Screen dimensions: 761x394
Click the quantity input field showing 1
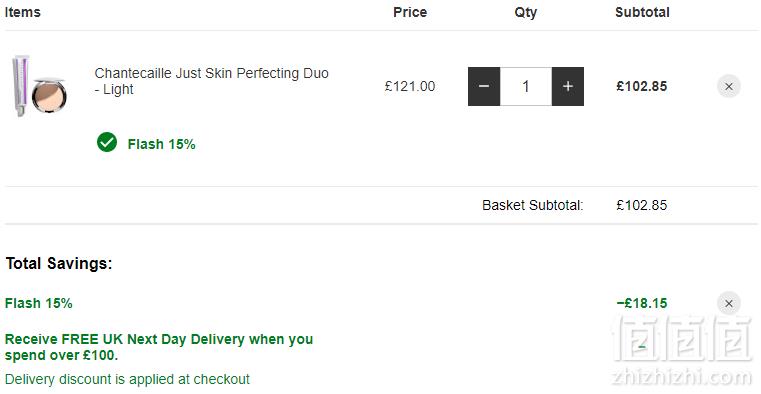pos(526,86)
